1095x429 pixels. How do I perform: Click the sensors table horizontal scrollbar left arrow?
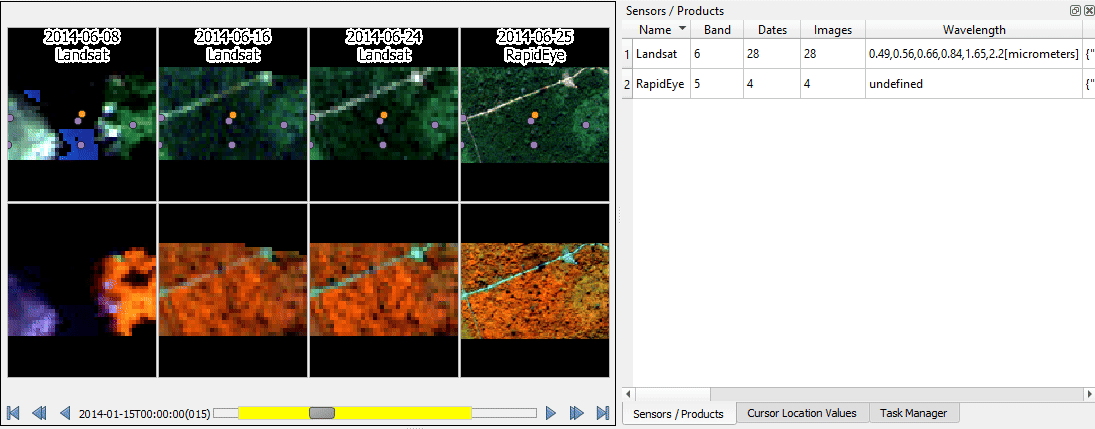(627, 394)
